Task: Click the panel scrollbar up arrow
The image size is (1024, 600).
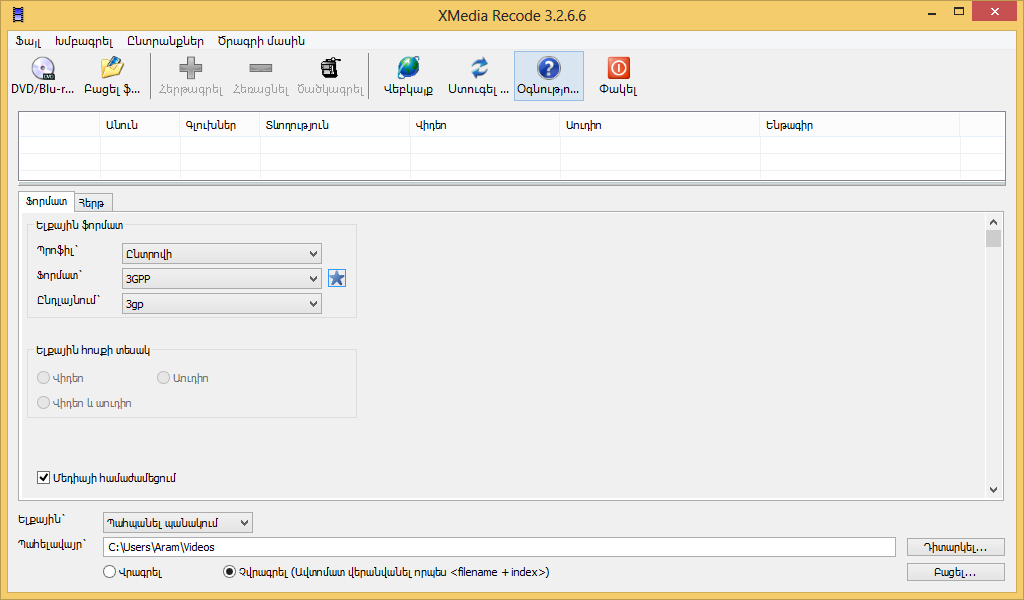Action: tap(993, 222)
